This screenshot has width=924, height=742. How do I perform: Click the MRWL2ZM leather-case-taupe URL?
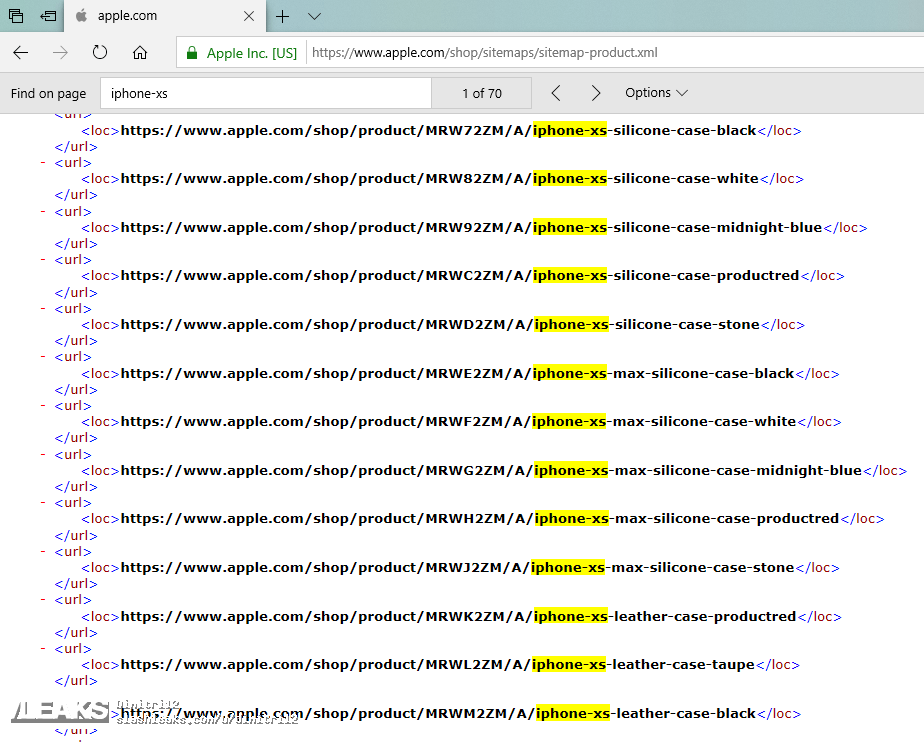point(438,665)
